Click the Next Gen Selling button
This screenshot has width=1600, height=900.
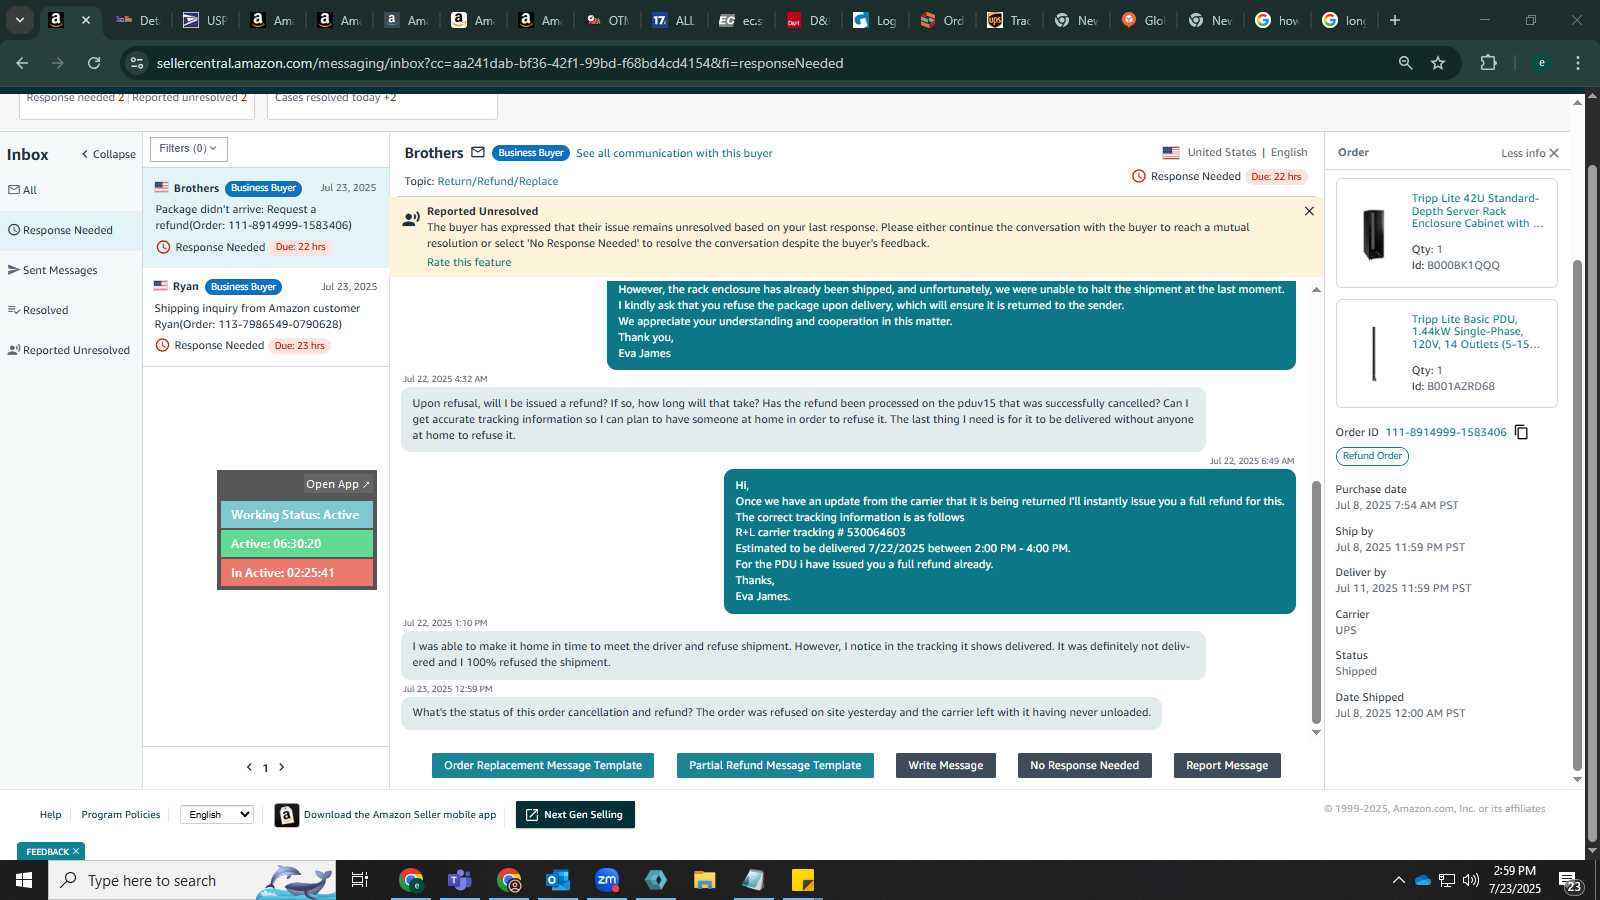[575, 815]
